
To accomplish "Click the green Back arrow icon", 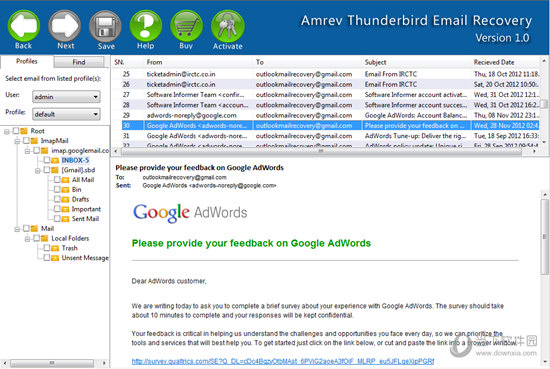I will pyautogui.click(x=24, y=26).
